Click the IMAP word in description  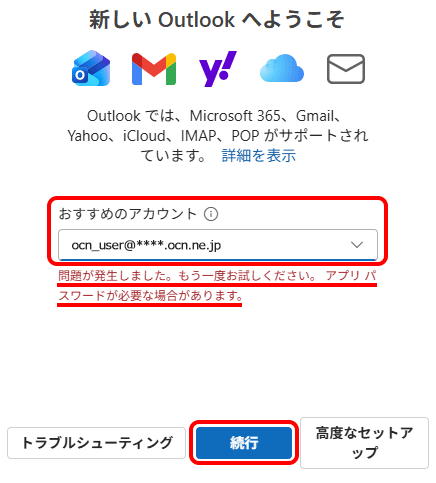coord(198,136)
